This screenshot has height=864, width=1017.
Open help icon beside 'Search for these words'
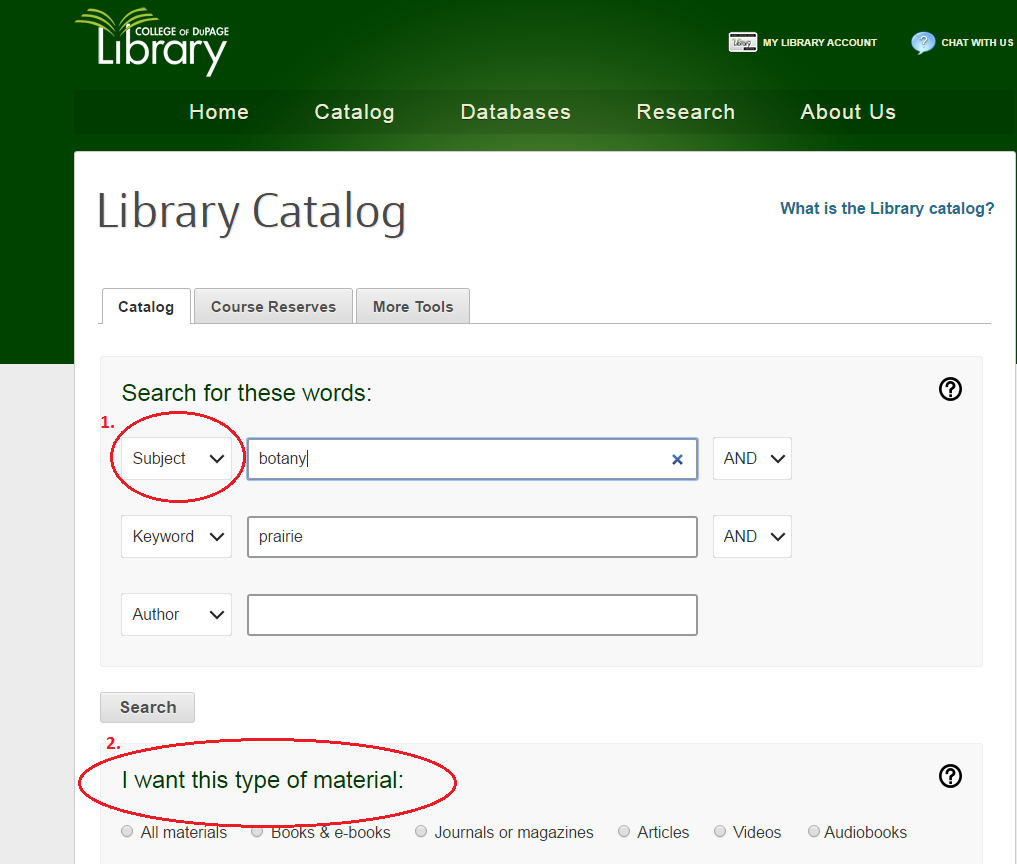pyautogui.click(x=950, y=389)
